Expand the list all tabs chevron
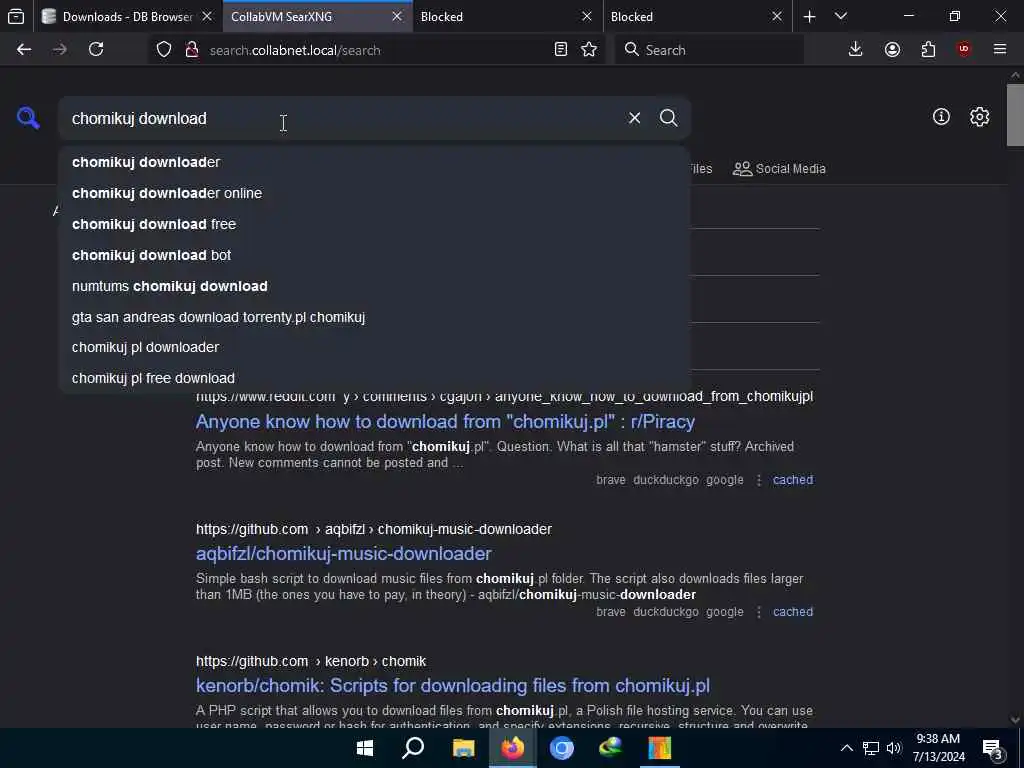This screenshot has width=1024, height=768. pos(841,16)
